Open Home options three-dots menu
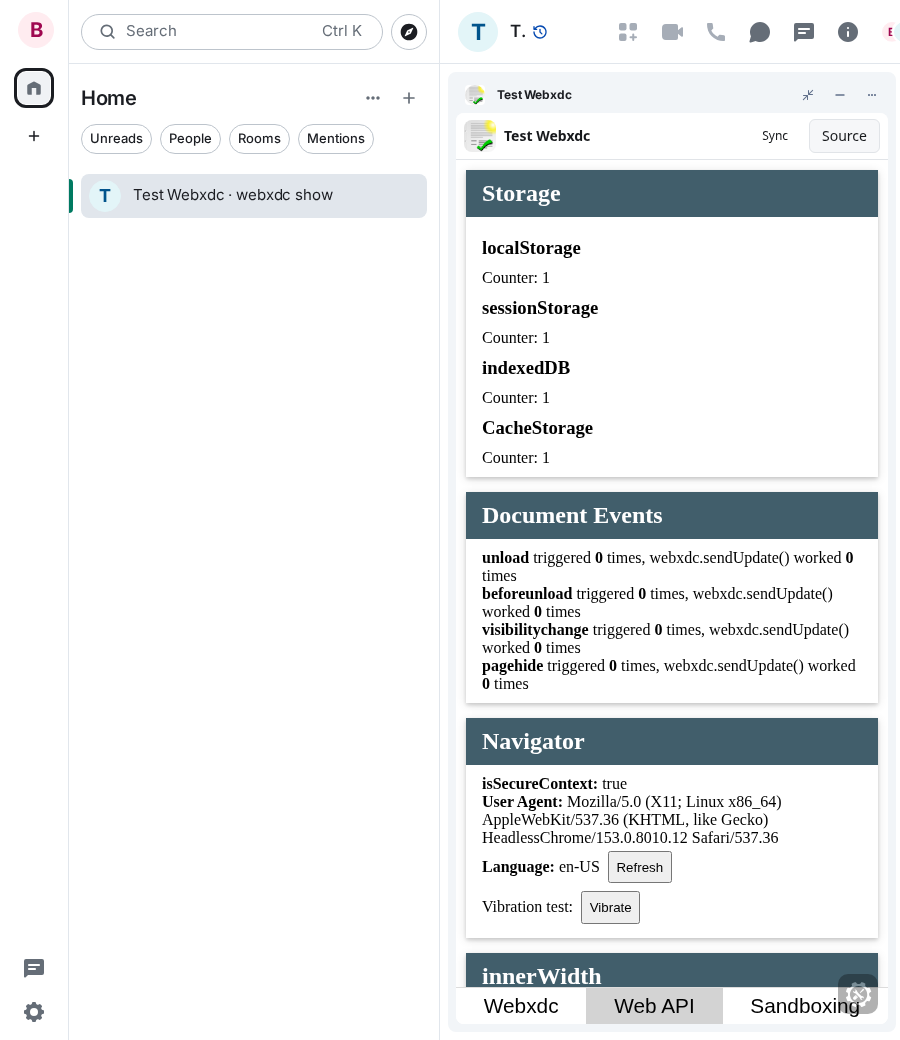The image size is (900, 1040). click(x=373, y=98)
